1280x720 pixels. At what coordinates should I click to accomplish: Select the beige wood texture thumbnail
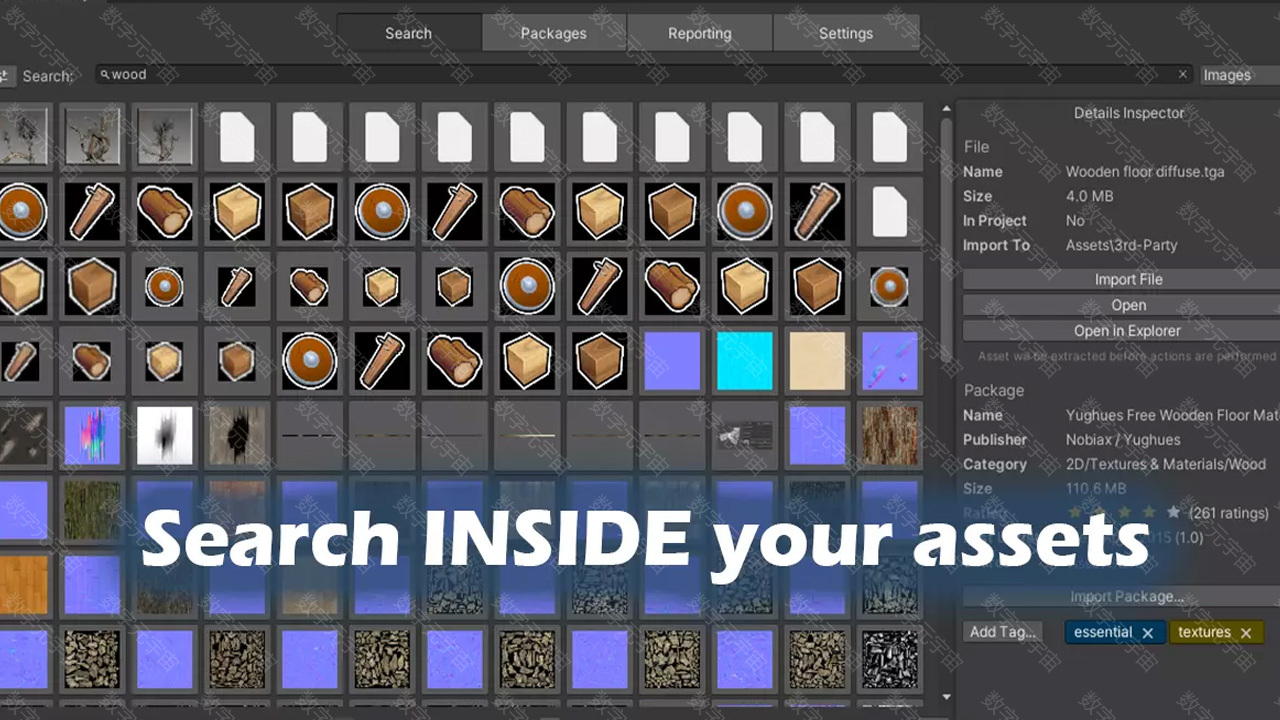817,361
